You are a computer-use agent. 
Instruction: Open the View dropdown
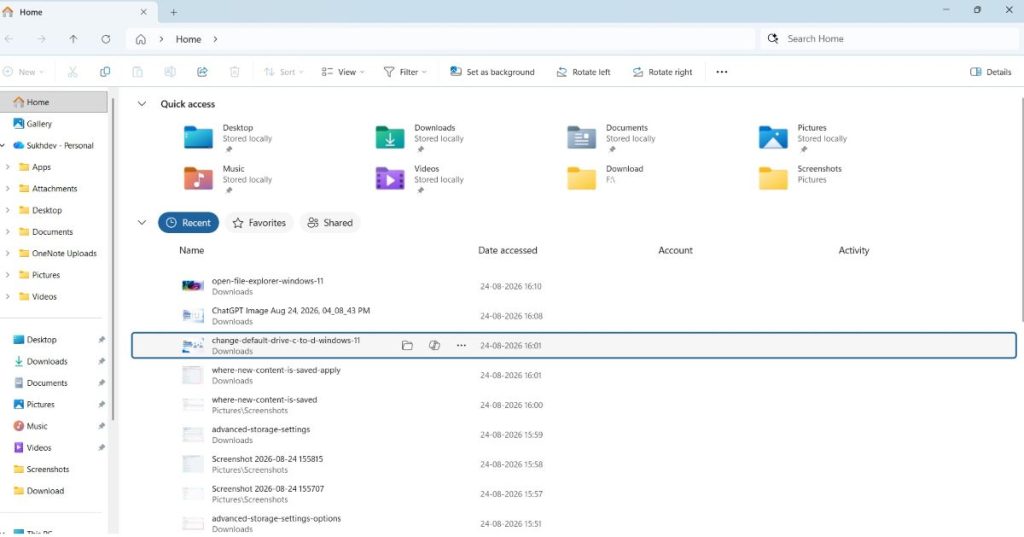point(343,72)
